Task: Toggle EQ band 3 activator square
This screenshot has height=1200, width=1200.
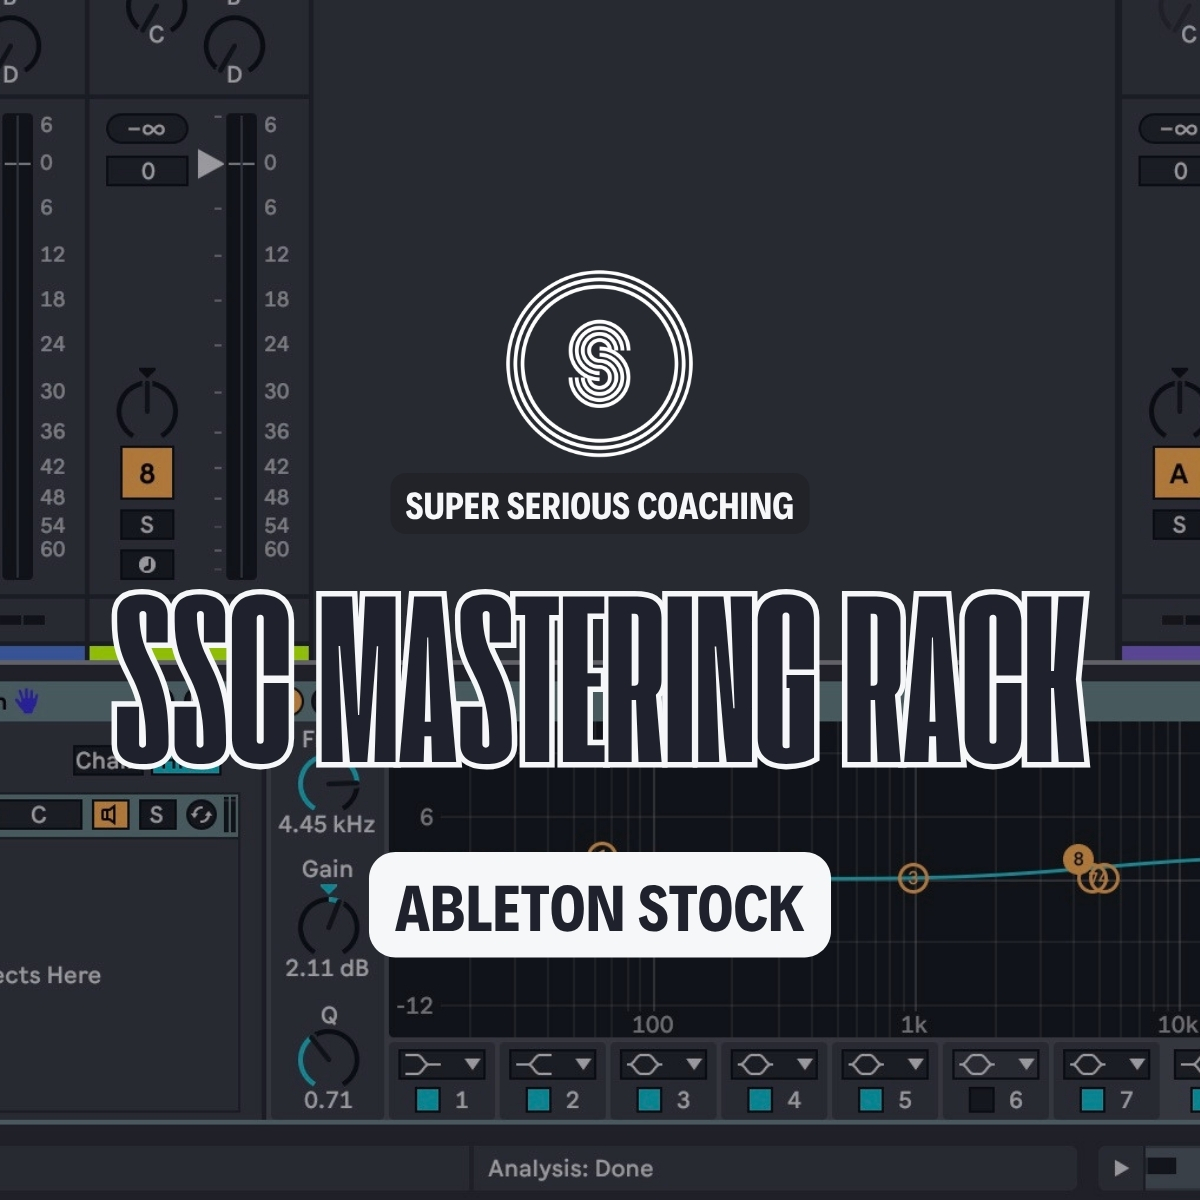Action: pos(650,1100)
